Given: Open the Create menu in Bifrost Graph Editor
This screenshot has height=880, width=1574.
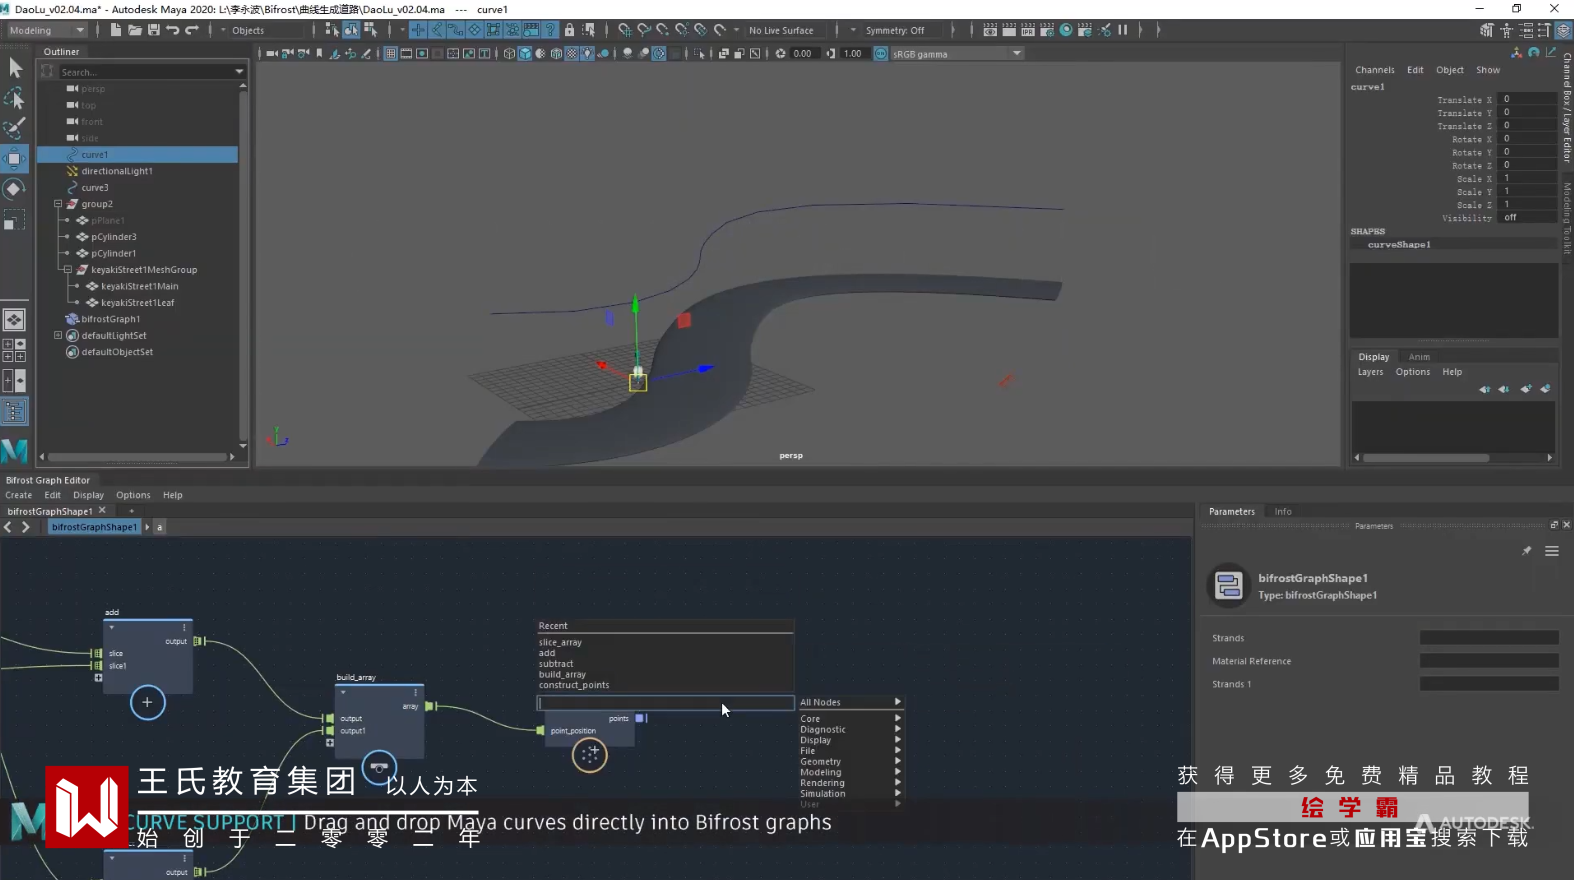Looking at the screenshot, I should coord(19,495).
